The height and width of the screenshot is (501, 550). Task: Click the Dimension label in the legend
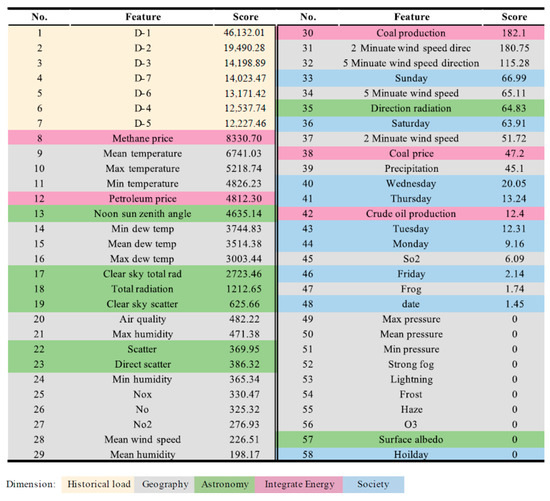point(31,484)
